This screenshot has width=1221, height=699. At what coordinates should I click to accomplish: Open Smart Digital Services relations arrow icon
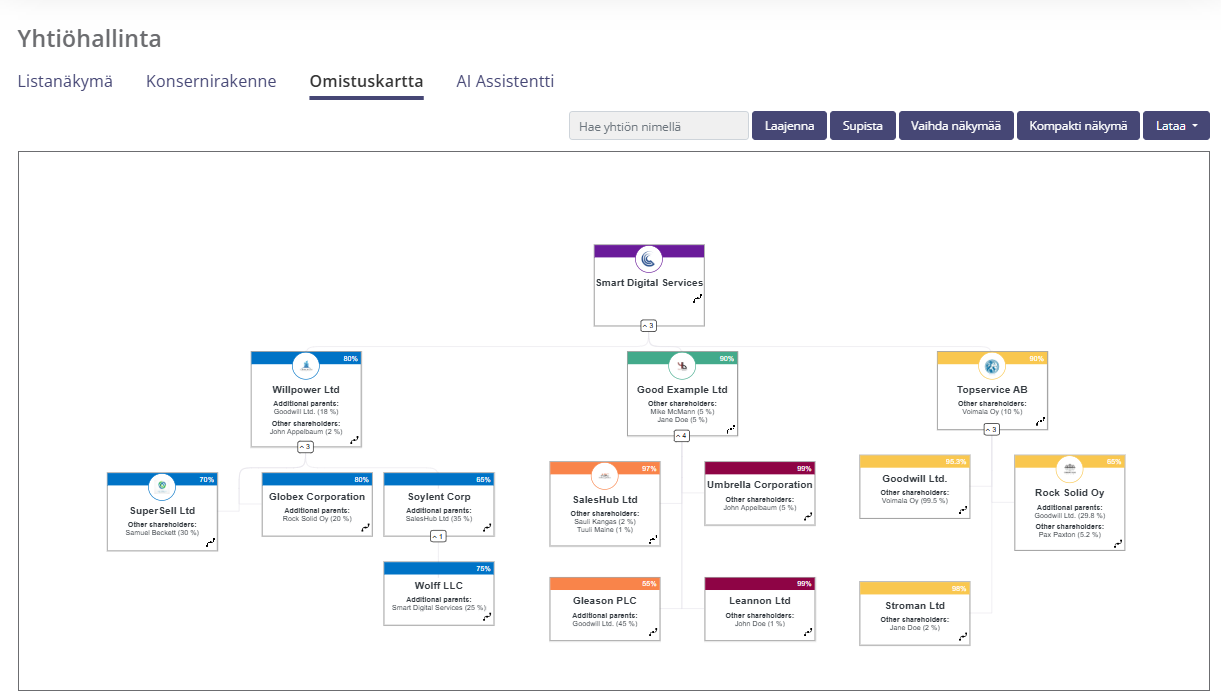[x=697, y=298]
